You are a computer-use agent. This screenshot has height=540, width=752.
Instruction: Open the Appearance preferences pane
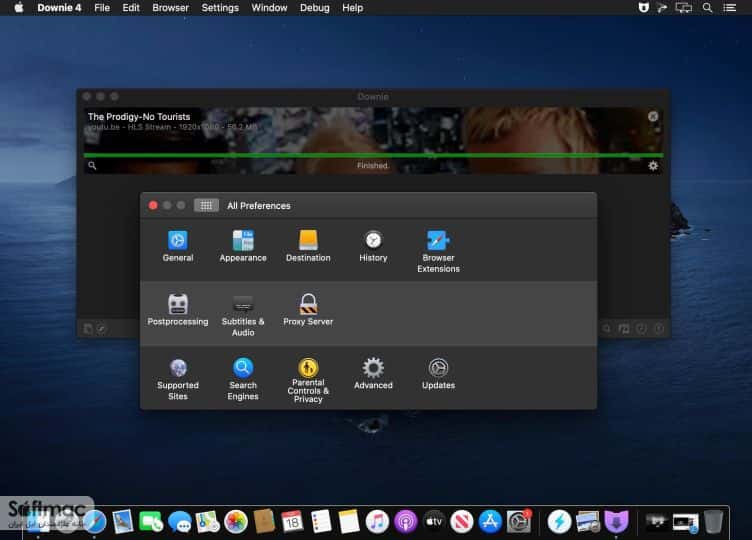click(x=243, y=246)
